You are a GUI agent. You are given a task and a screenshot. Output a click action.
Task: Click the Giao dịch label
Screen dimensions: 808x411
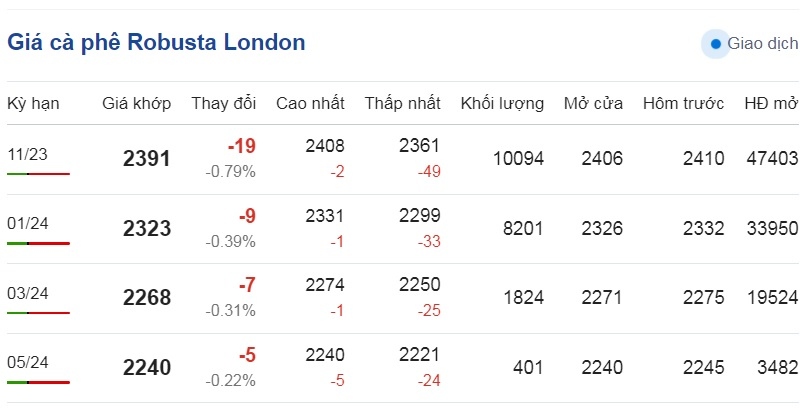(x=763, y=44)
